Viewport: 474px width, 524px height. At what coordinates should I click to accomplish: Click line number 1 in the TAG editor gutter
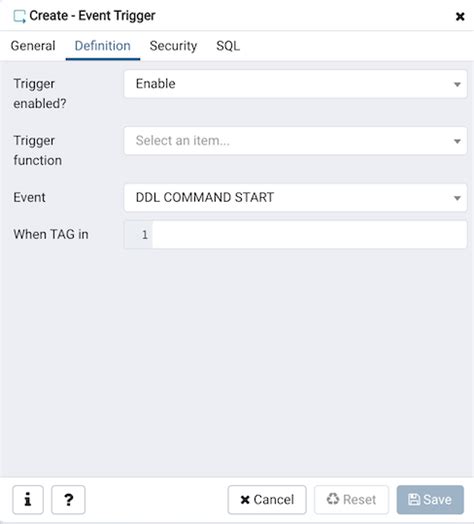pos(144,235)
